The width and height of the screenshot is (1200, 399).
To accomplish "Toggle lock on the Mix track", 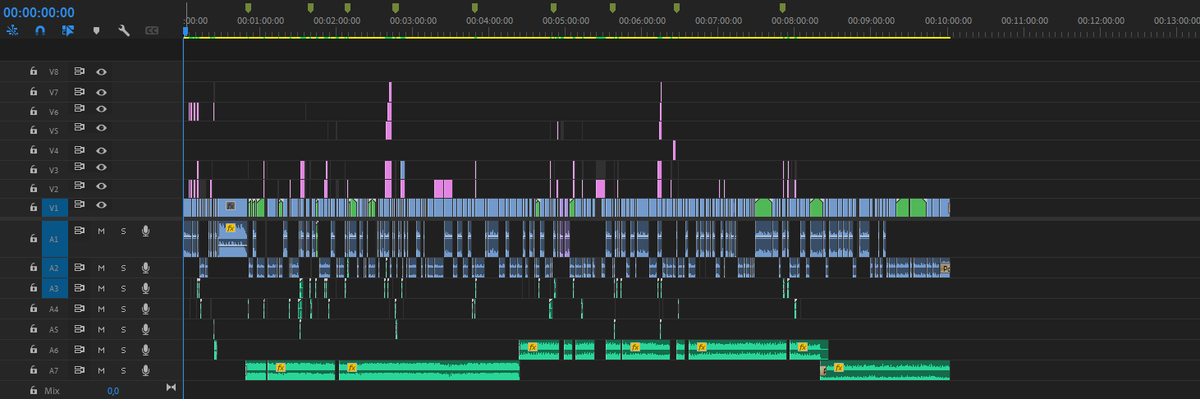I will (x=33, y=390).
